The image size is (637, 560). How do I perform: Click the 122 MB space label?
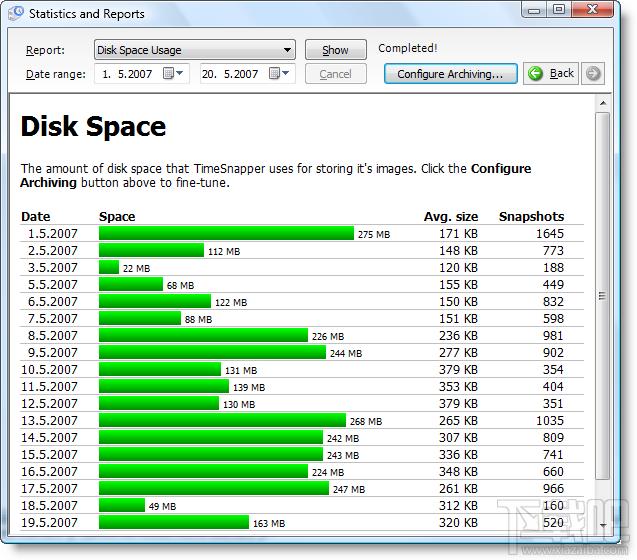231,303
